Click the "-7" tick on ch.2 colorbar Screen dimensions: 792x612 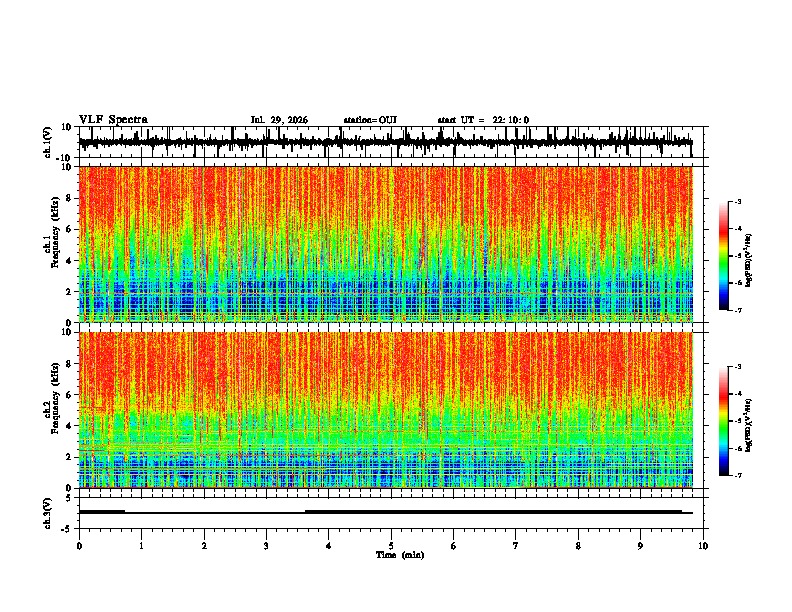pyautogui.click(x=737, y=475)
